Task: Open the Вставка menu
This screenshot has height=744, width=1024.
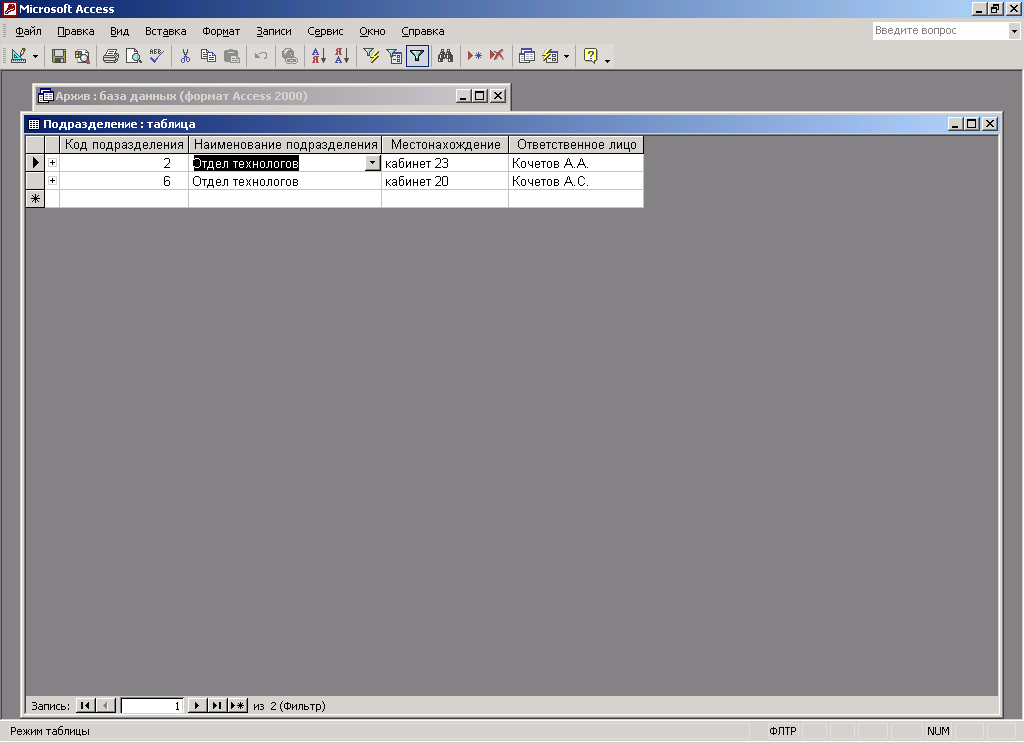Action: tap(166, 31)
